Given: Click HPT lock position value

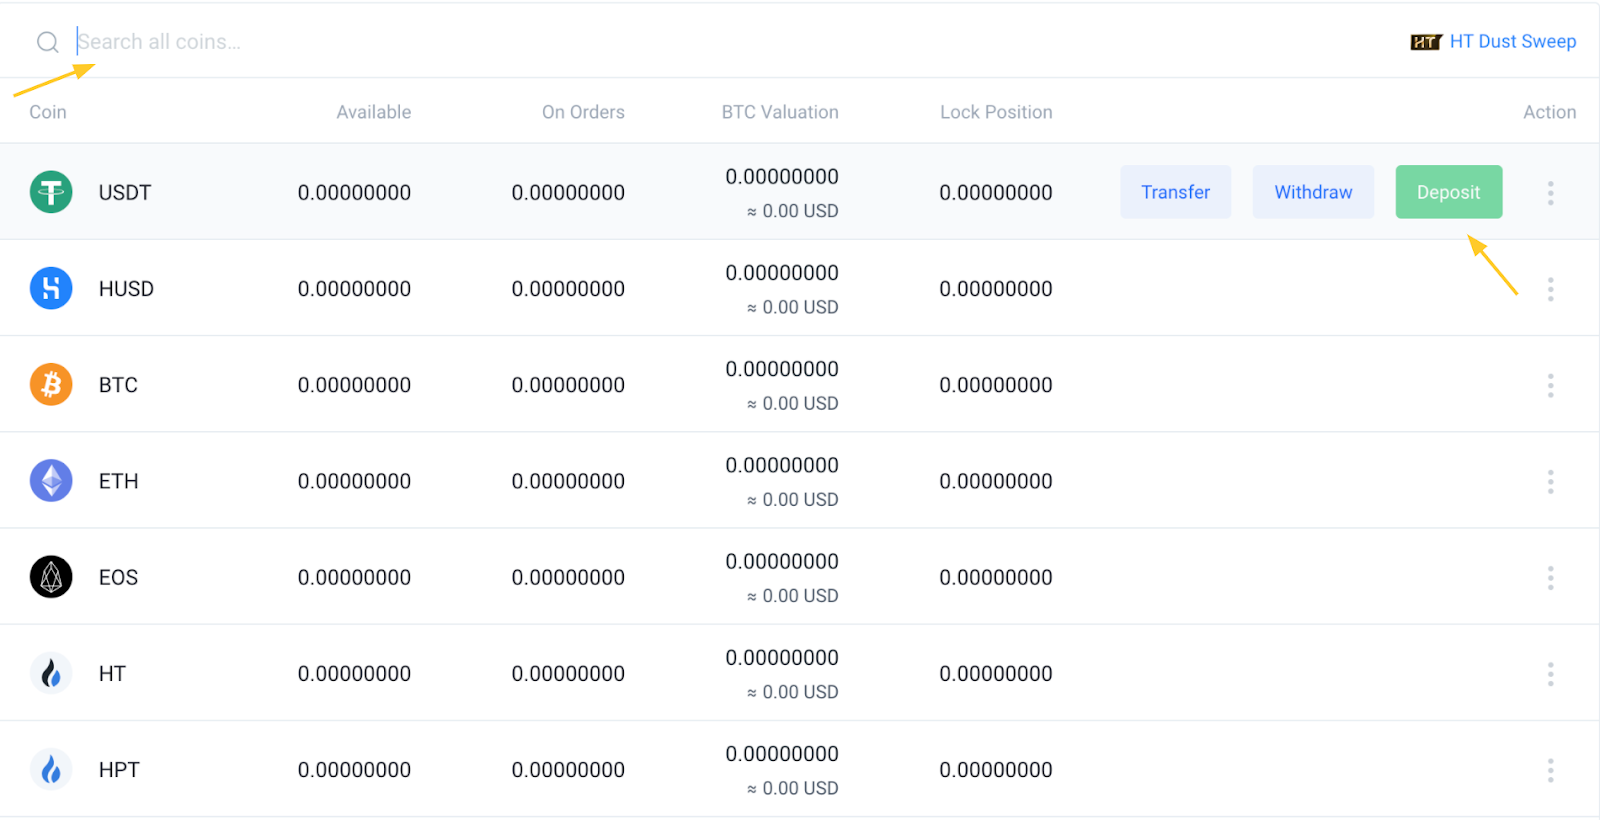Looking at the screenshot, I should pyautogui.click(x=996, y=770).
